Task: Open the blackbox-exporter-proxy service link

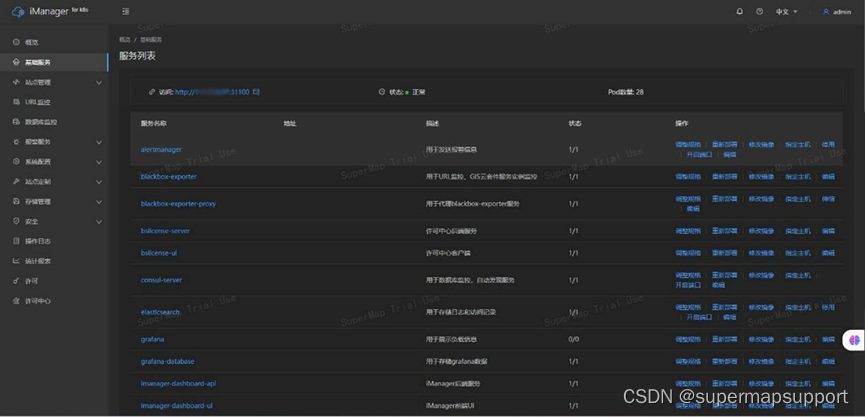Action: 178,204
